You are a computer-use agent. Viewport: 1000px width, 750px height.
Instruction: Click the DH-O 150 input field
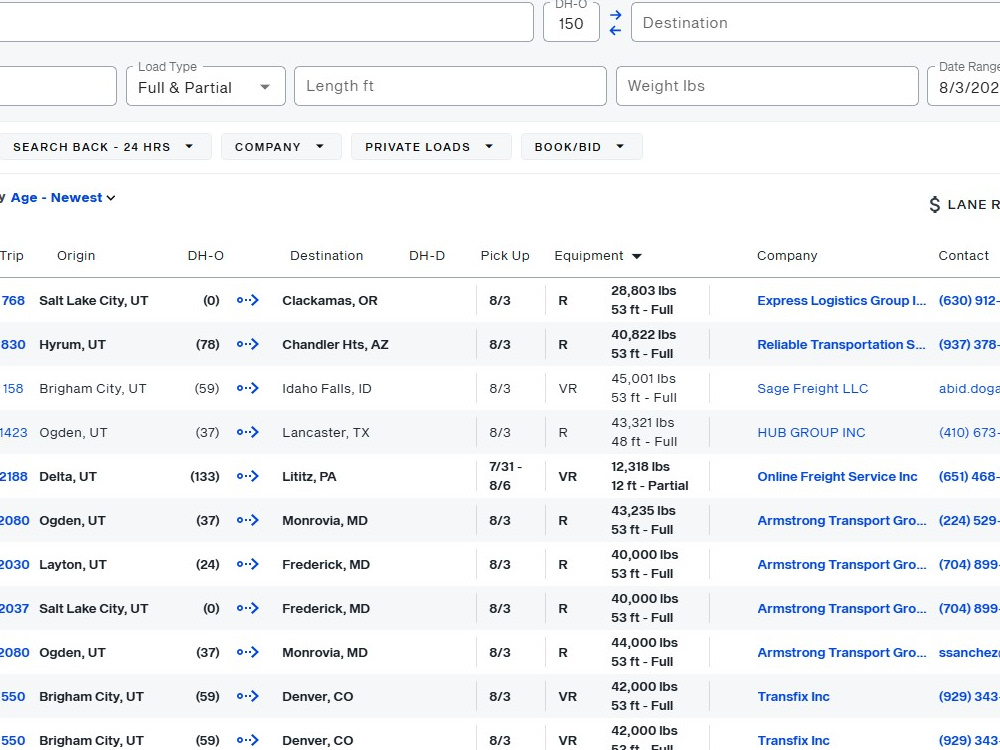571,22
